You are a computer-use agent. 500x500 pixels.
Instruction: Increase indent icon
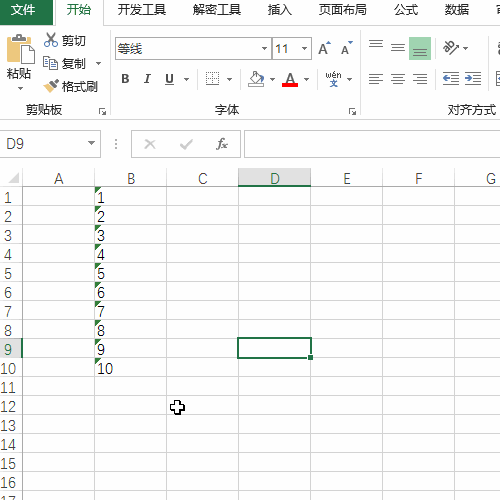473,79
